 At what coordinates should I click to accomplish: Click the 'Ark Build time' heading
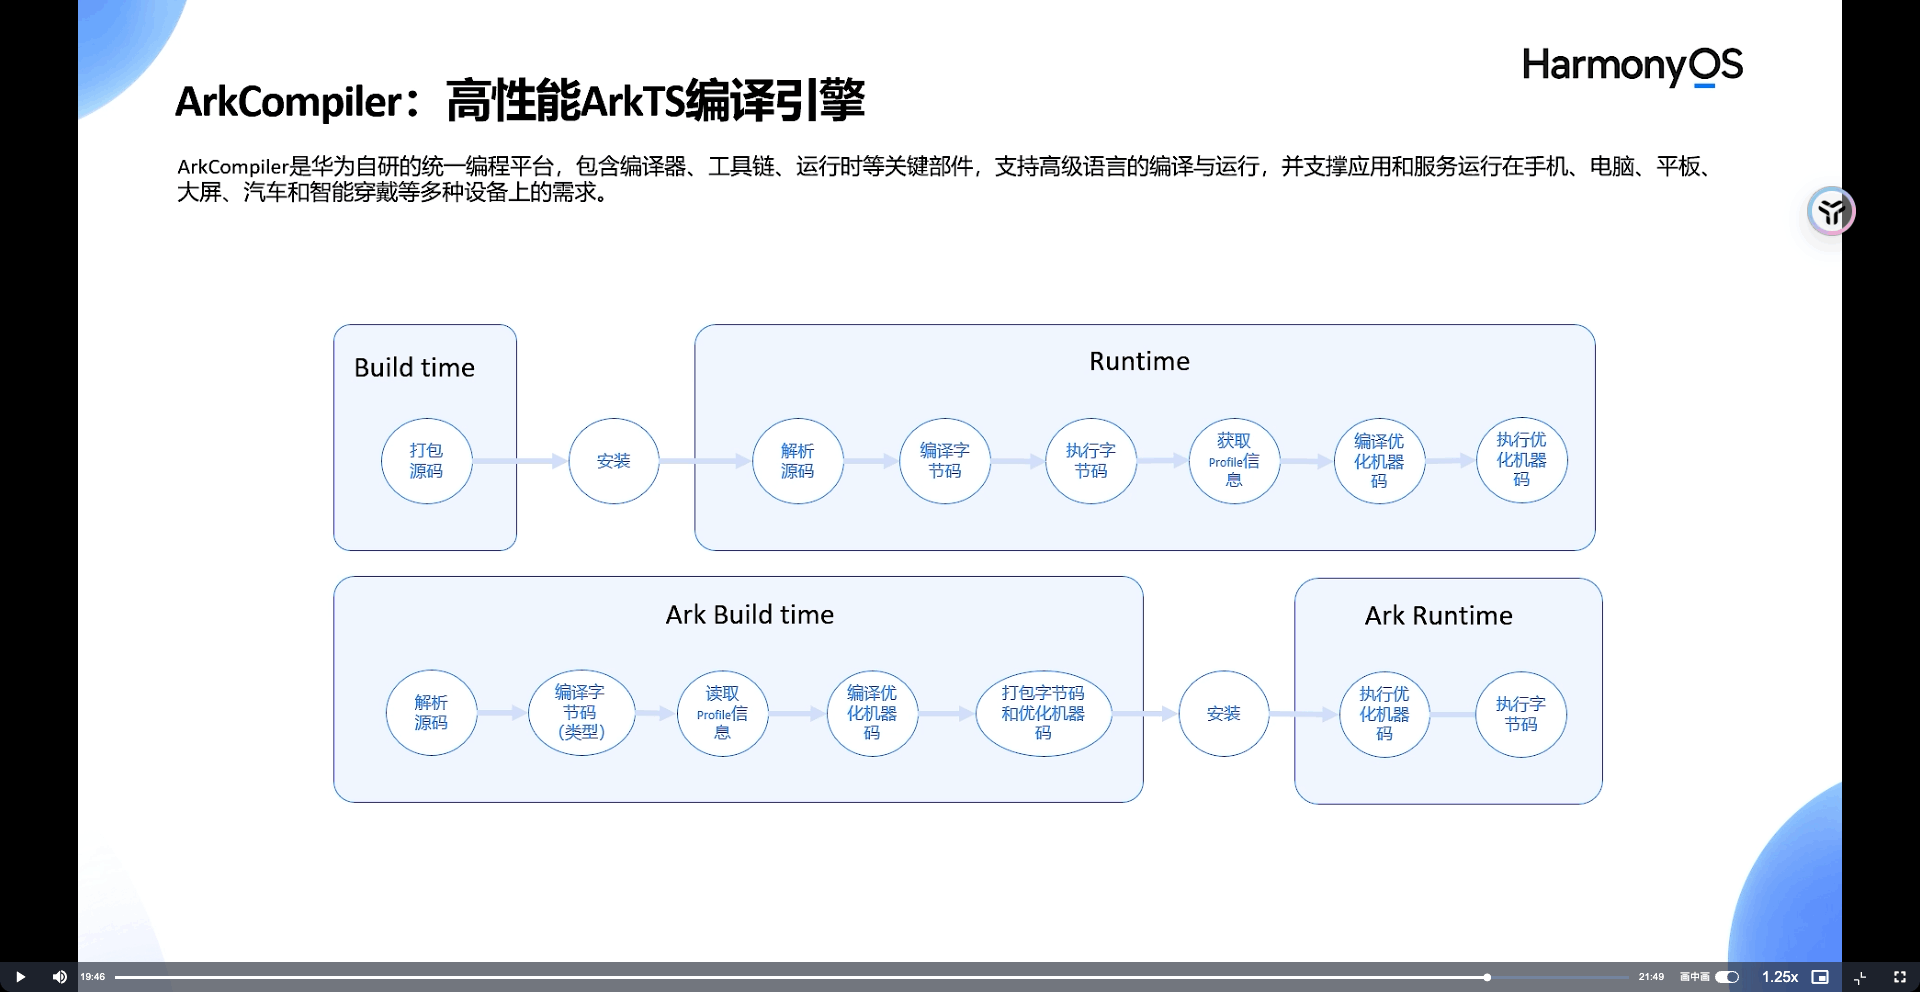click(750, 614)
